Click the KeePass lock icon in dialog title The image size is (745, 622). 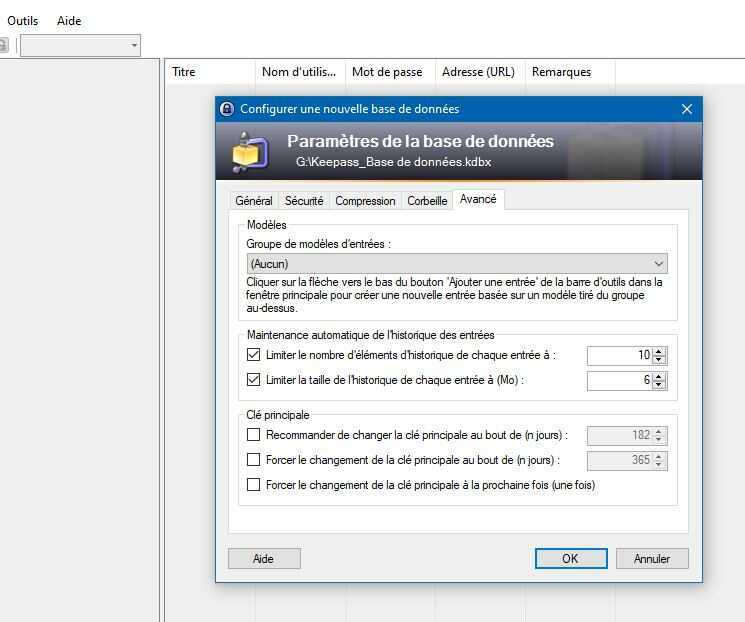pos(227,109)
